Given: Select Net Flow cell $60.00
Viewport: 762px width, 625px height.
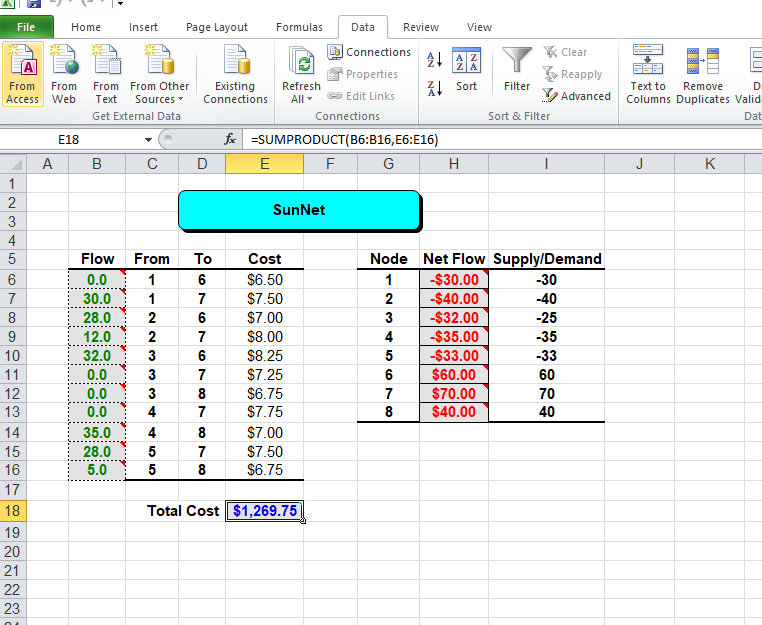Looking at the screenshot, I should coord(454,374).
